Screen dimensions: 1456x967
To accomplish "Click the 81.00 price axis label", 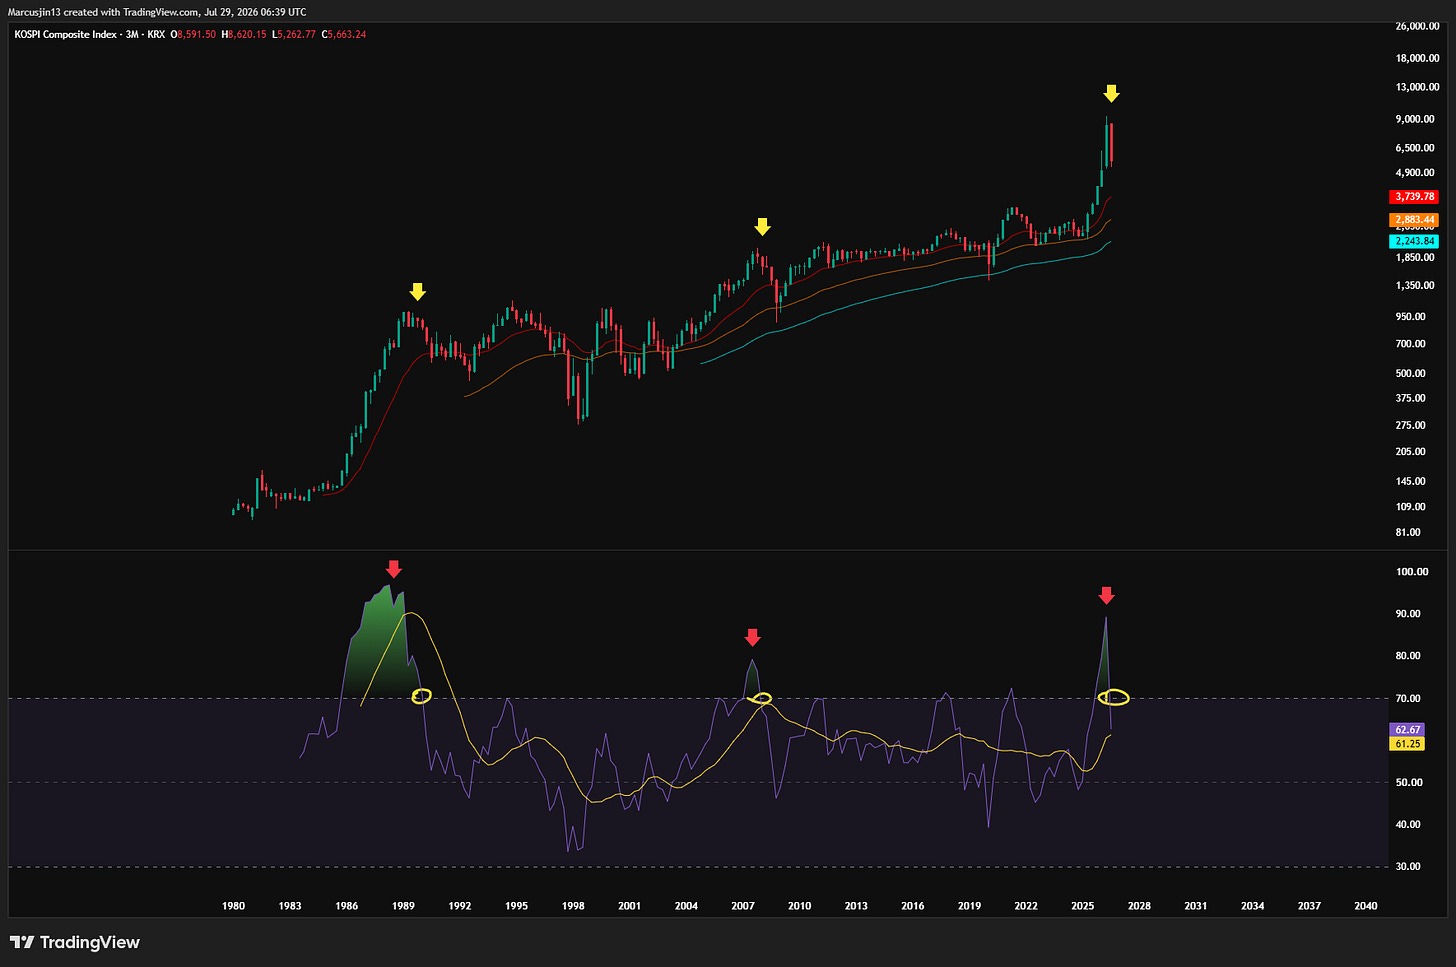I will 1408,533.
